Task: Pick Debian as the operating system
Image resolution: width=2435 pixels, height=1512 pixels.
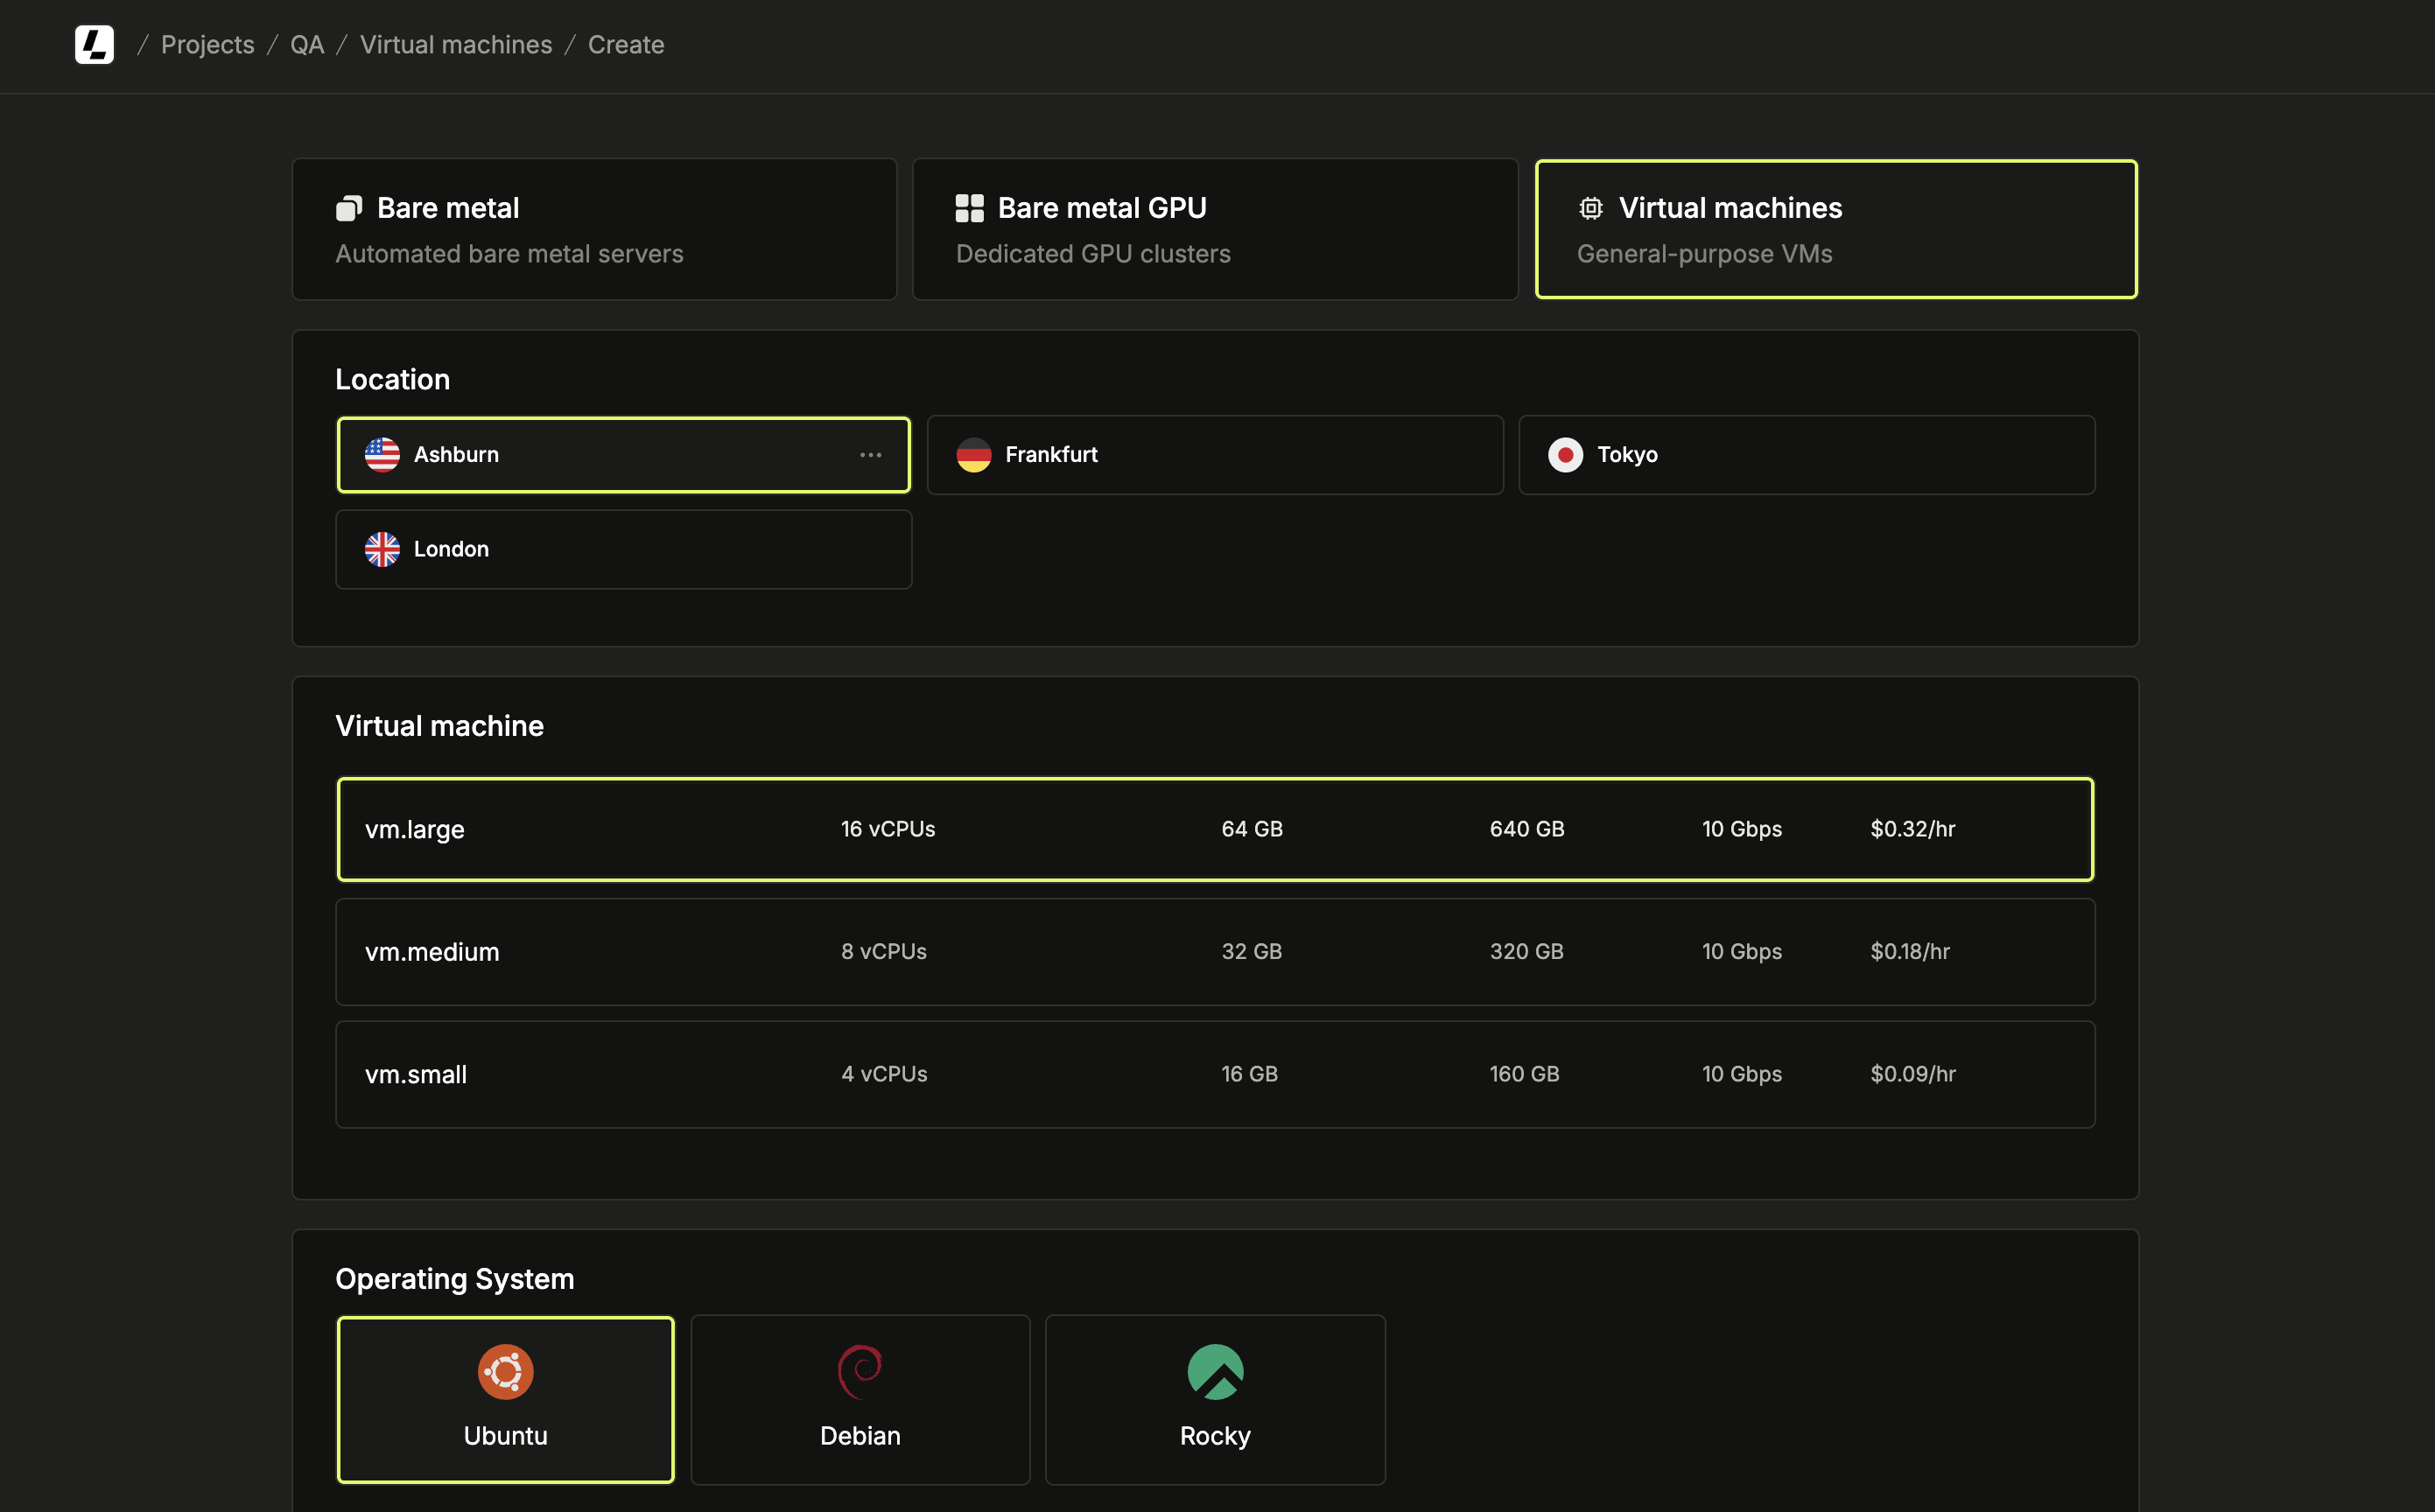Action: pyautogui.click(x=860, y=1400)
